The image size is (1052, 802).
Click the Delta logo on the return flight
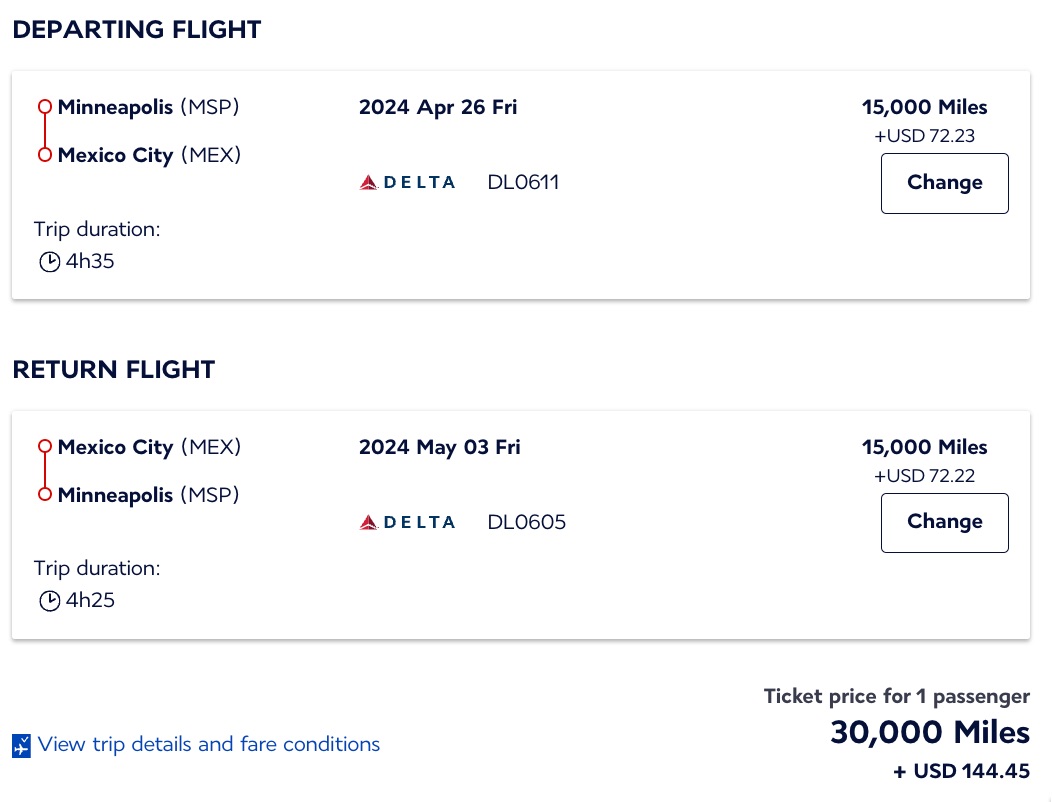pyautogui.click(x=406, y=522)
